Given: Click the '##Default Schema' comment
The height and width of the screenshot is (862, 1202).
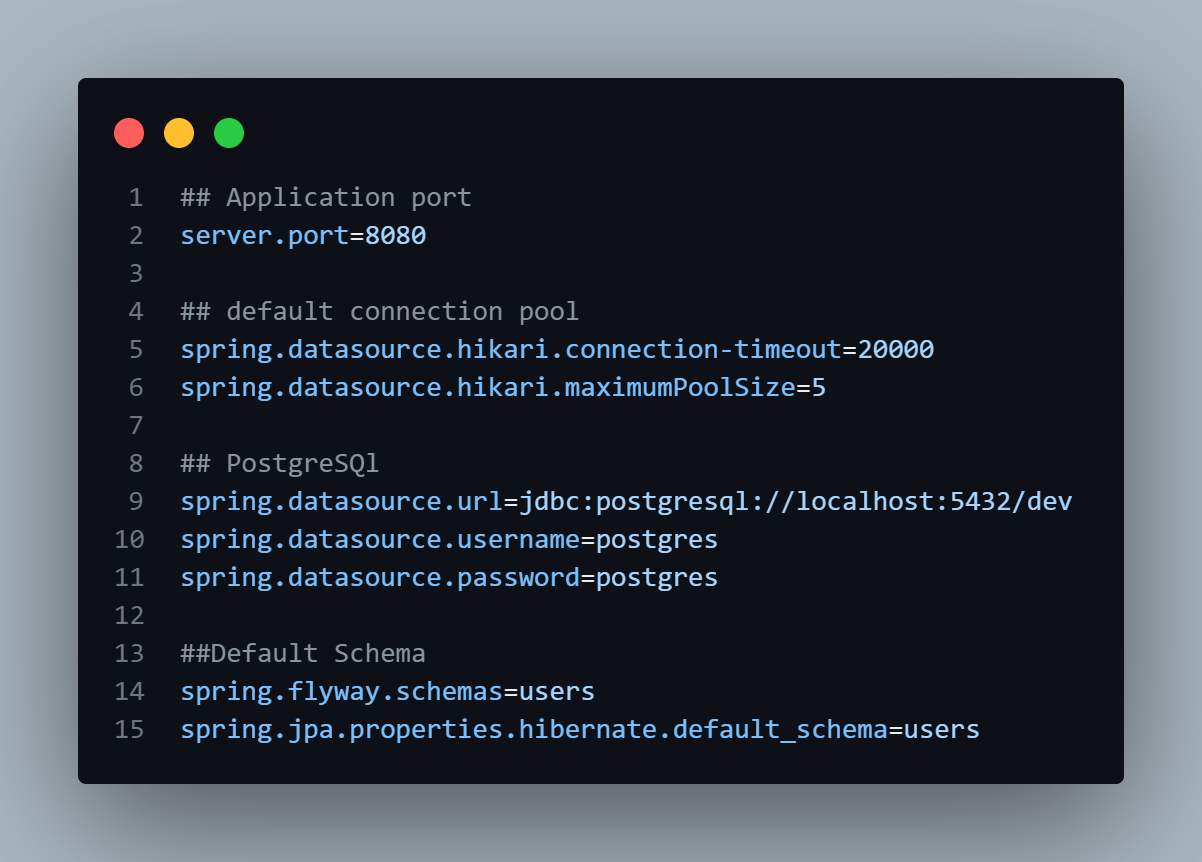Looking at the screenshot, I should pos(303,653).
